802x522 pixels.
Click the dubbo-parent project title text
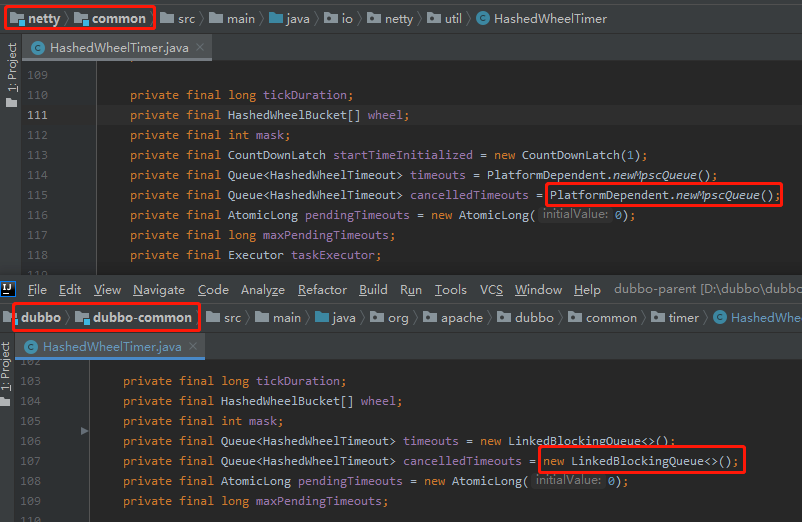(x=707, y=289)
